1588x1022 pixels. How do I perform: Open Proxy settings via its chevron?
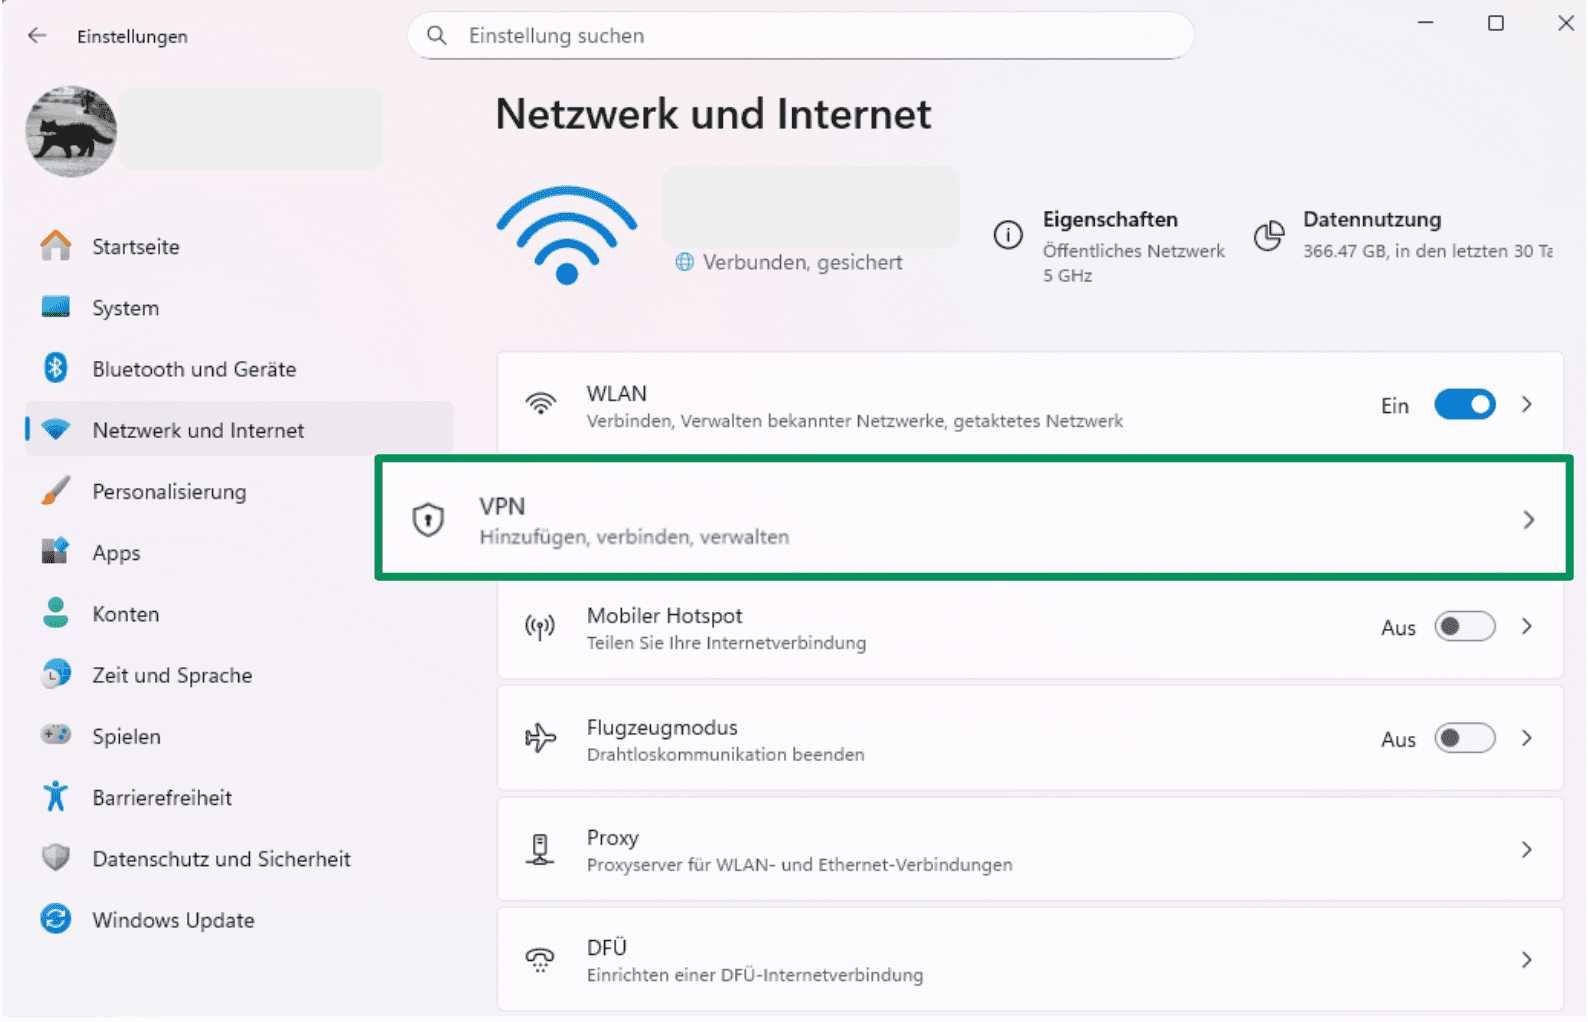tap(1528, 849)
